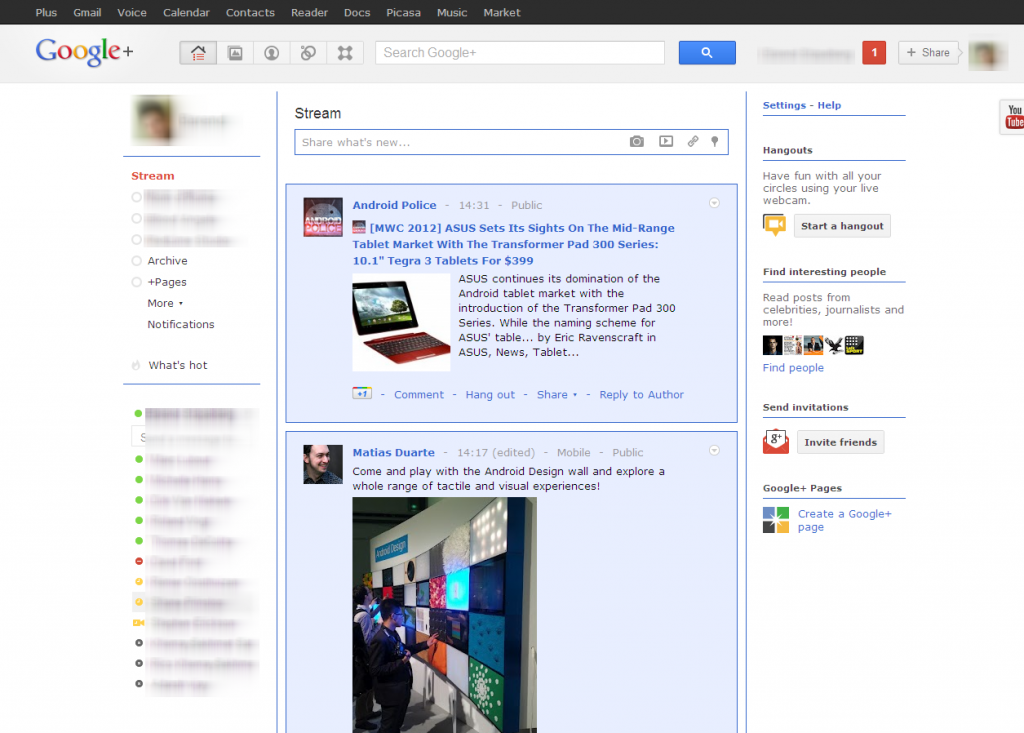Select the +Pages stream filter
Screen dimensions: 1024x733
pyautogui.click(x=167, y=282)
